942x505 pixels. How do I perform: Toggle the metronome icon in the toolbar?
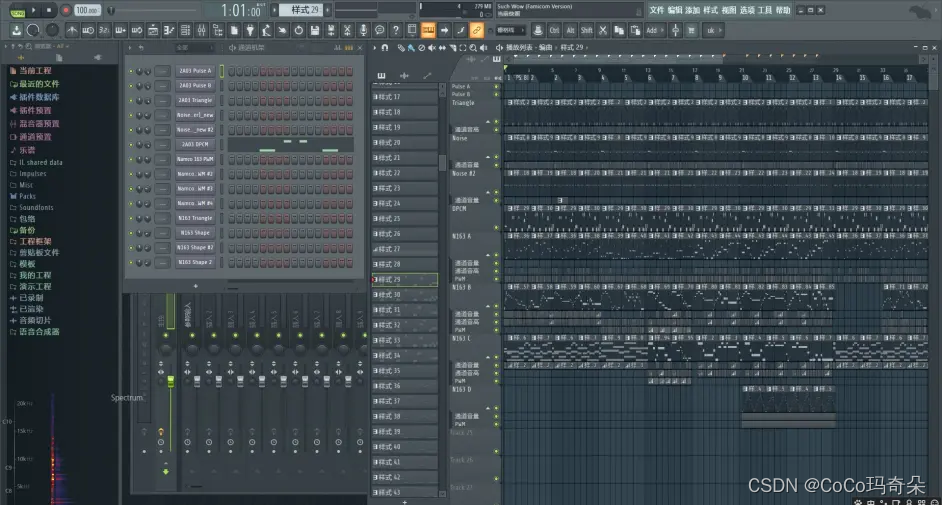tap(72, 30)
